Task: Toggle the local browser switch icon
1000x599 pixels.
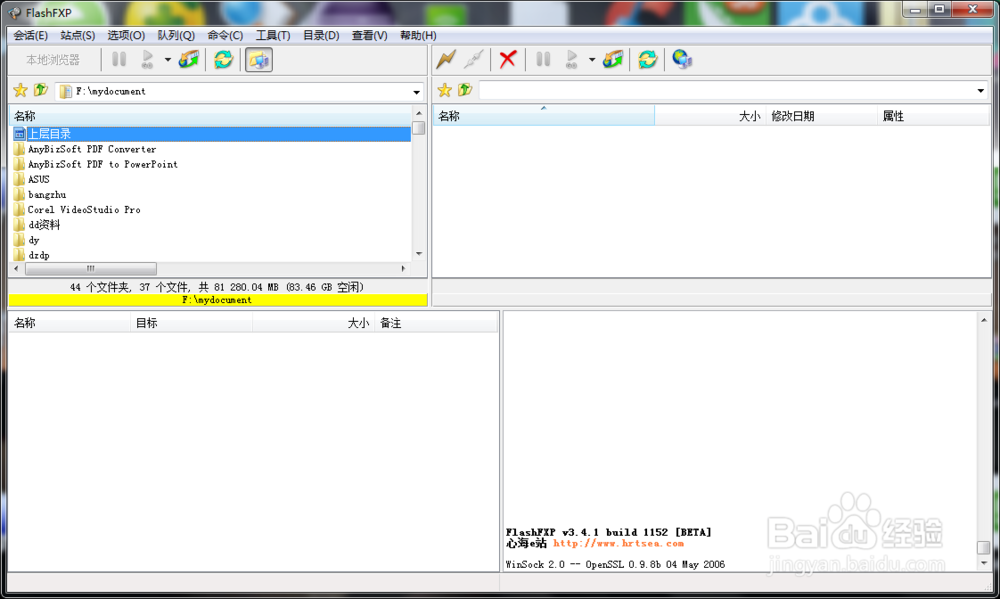Action: click(259, 60)
